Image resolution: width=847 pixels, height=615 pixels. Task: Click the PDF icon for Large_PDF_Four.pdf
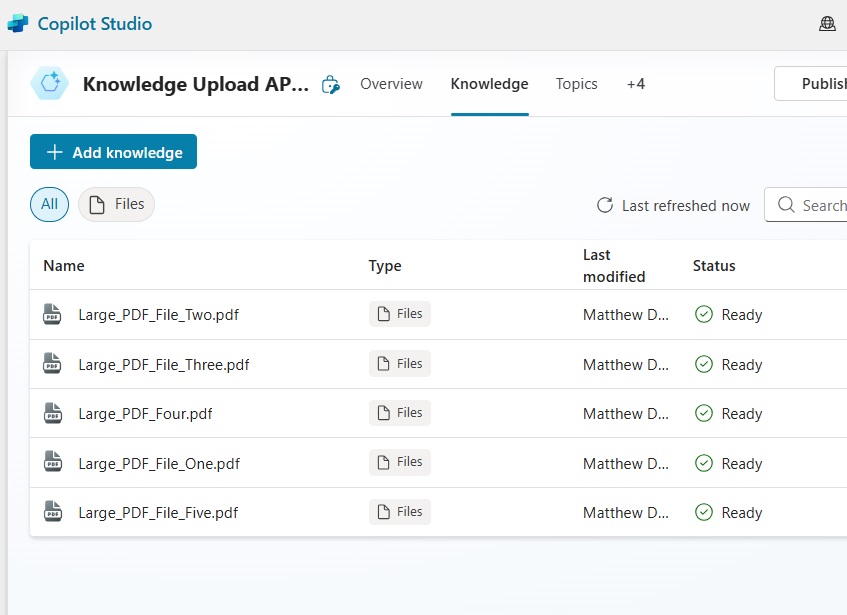click(x=52, y=413)
